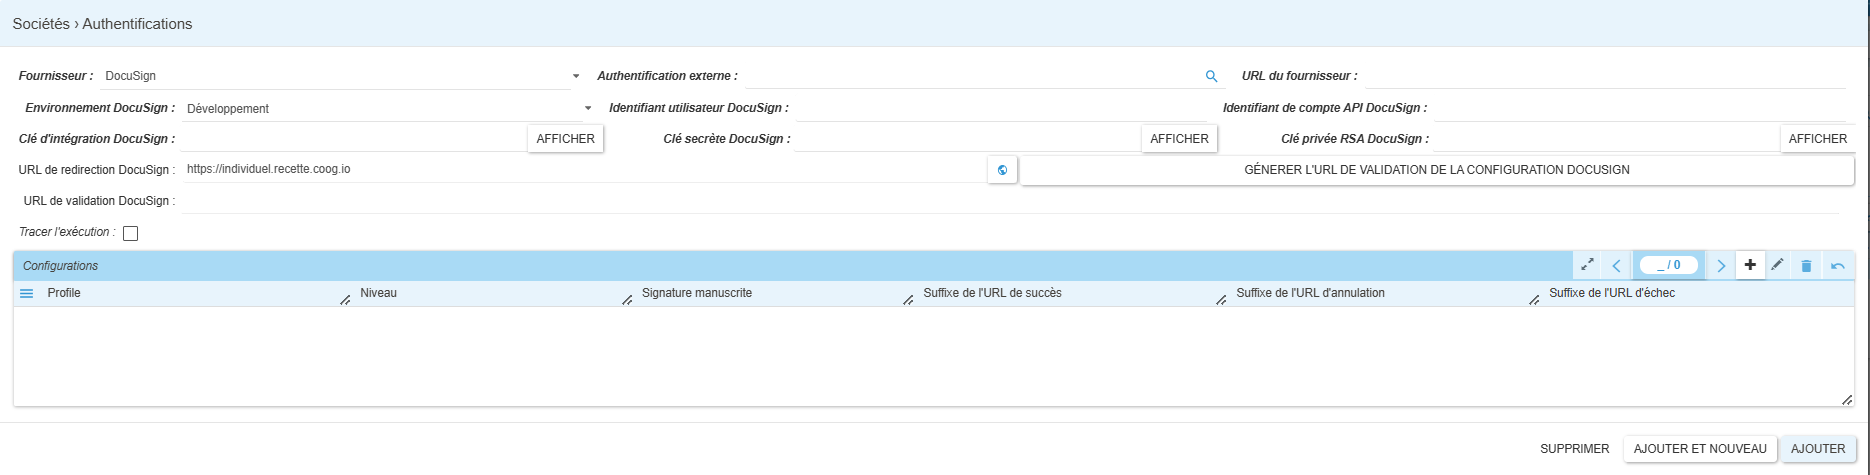Toggle the Tracer l'exécution checkbox
Screen dimensions: 1870x475
pyautogui.click(x=130, y=233)
